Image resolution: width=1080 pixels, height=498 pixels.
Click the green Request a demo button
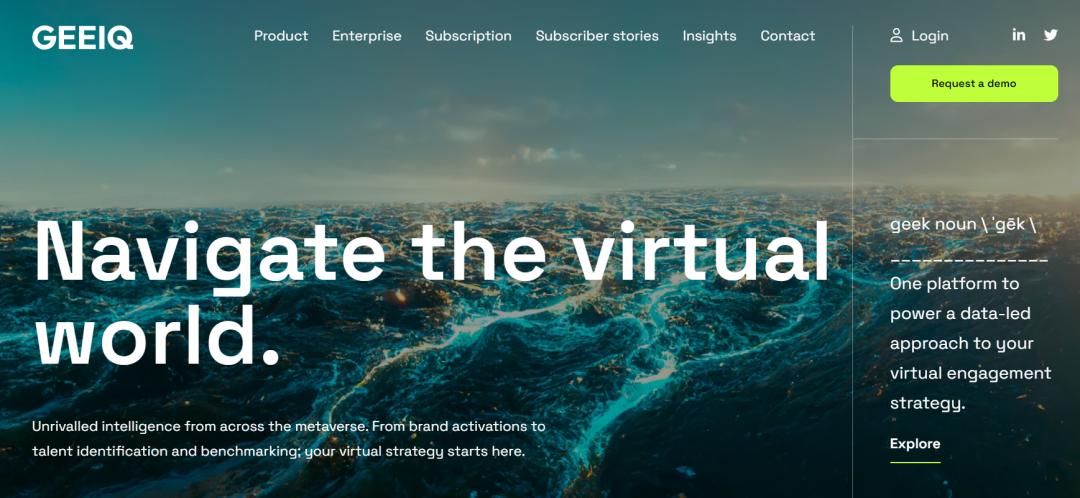[x=974, y=83]
